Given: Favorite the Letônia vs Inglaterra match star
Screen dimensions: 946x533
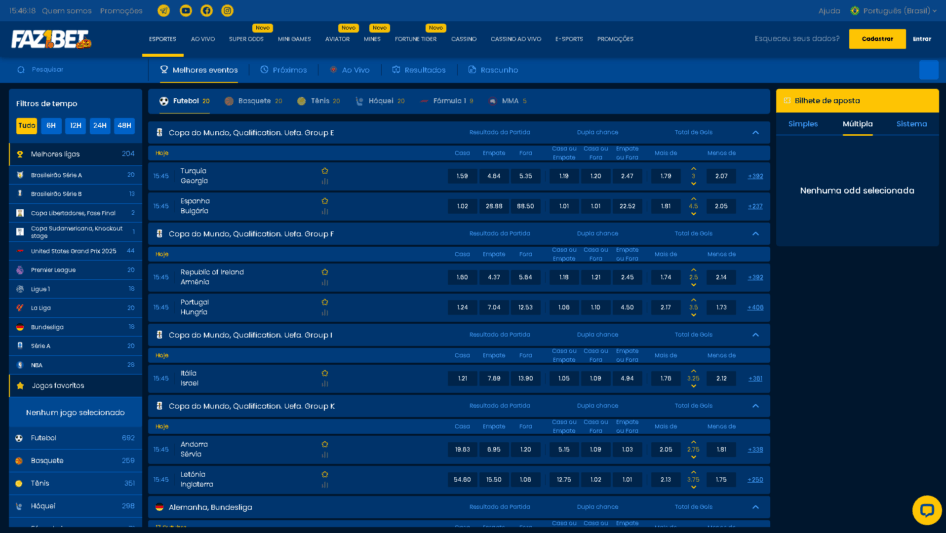Looking at the screenshot, I should coord(325,474).
